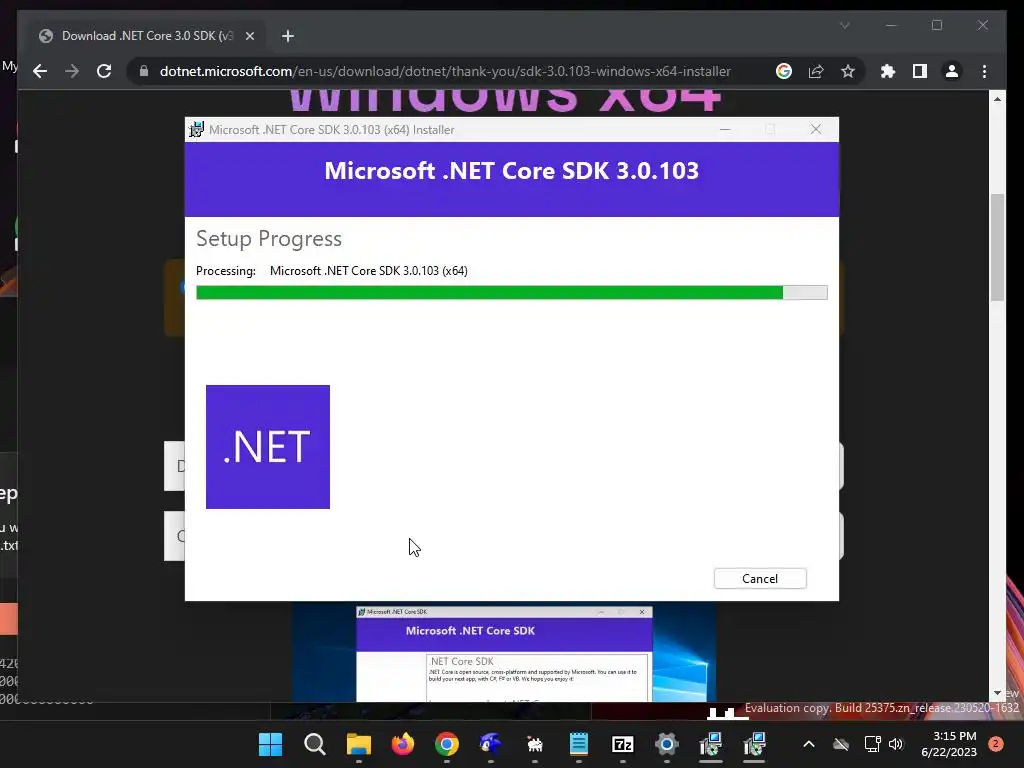This screenshot has width=1024, height=768.
Task: Open the gear-icon taskbar app
Action: click(x=667, y=744)
